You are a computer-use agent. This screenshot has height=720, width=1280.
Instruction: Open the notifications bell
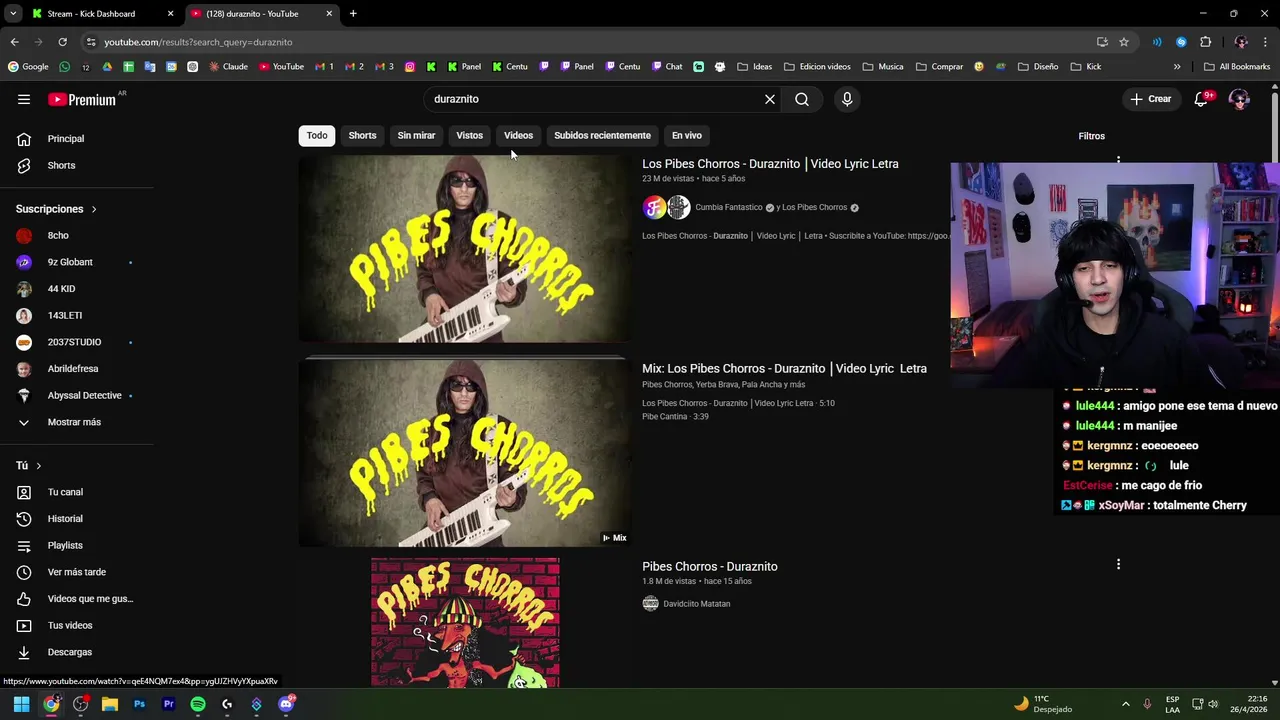[1201, 99]
